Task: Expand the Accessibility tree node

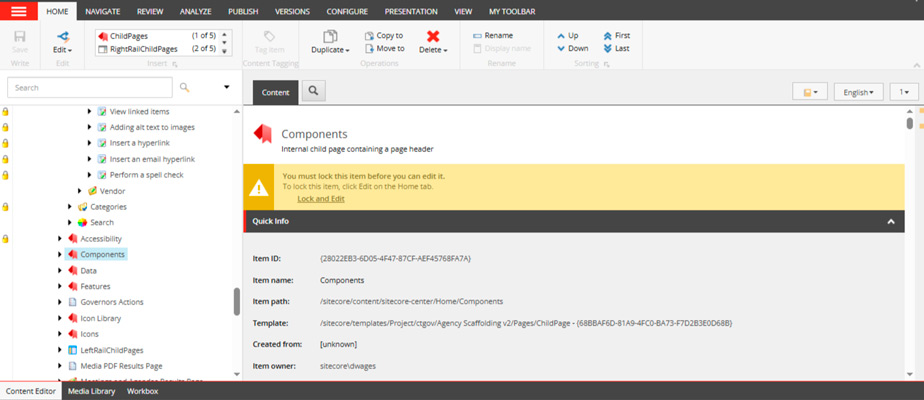Action: 60,239
